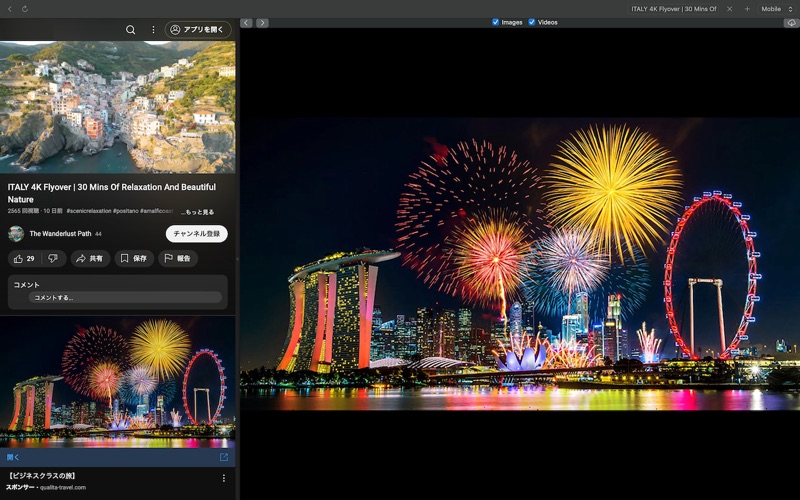The height and width of the screenshot is (500, 800).
Task: Click the 報告 report button
Action: point(178,259)
